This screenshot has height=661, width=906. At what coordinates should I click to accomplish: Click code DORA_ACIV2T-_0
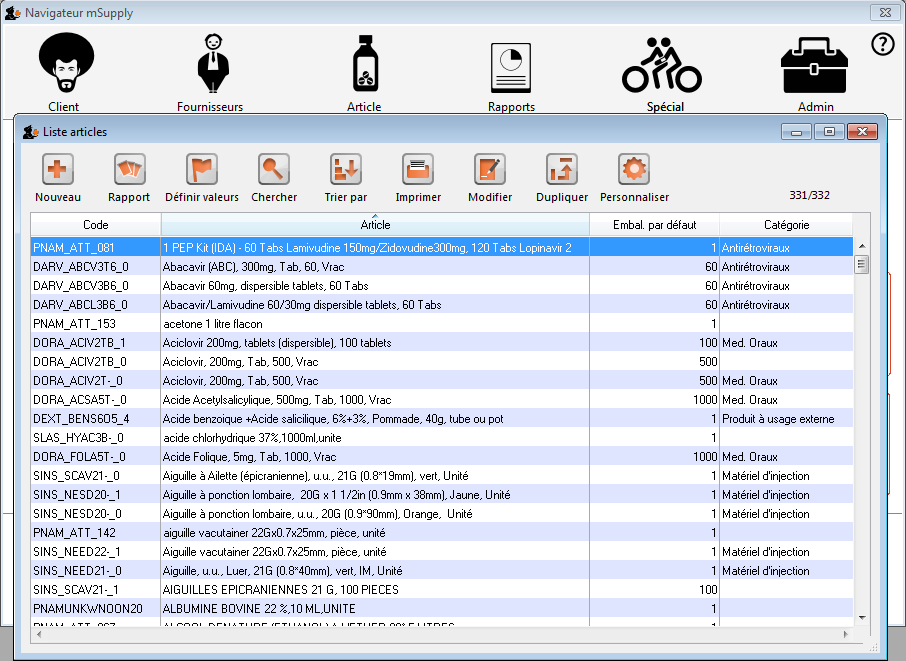(78, 381)
